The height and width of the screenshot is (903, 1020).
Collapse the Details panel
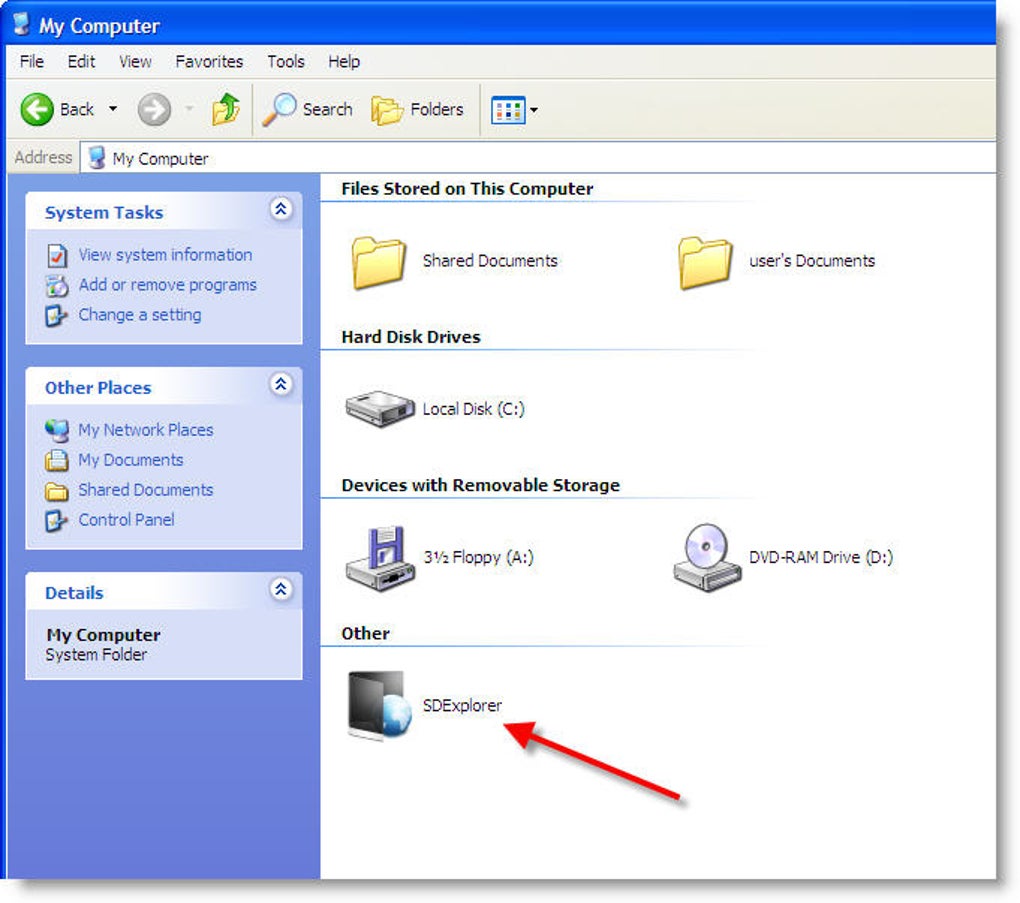click(x=281, y=589)
